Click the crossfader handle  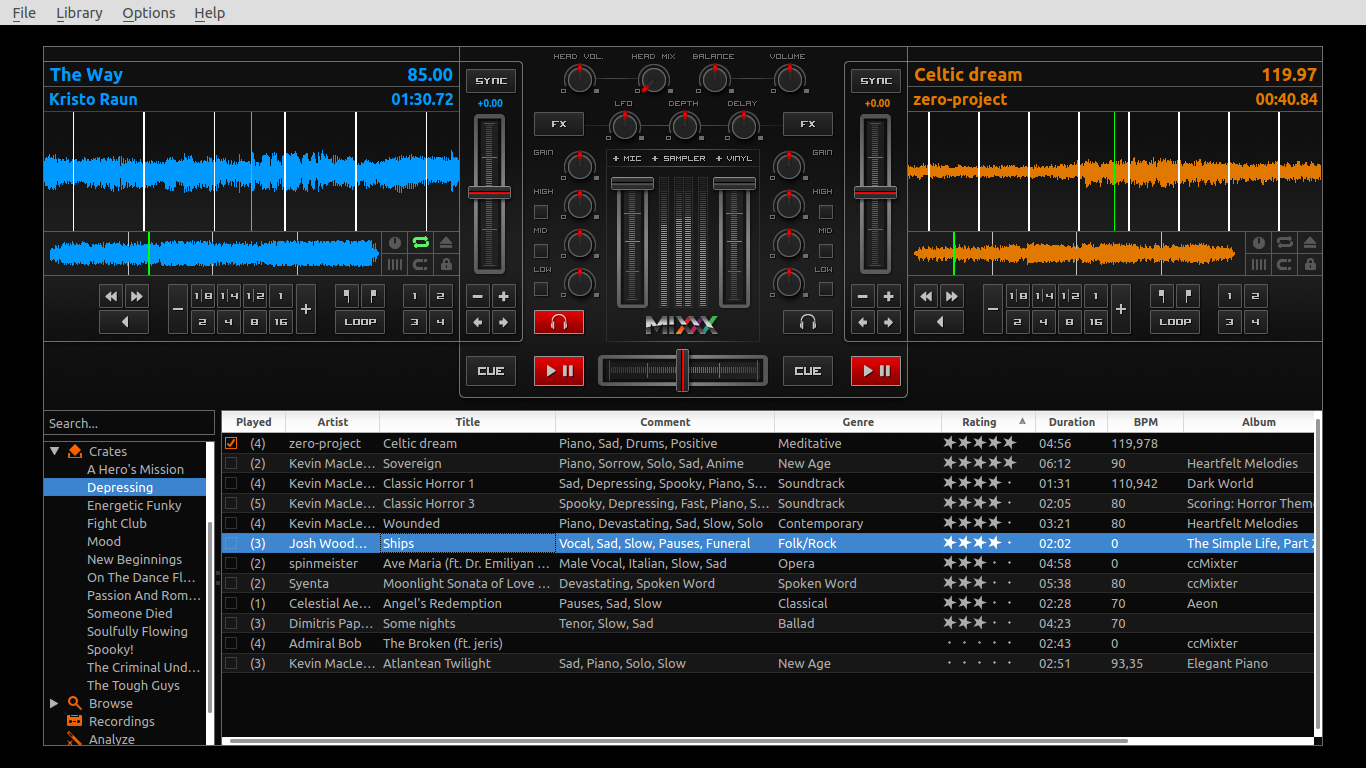pos(682,370)
